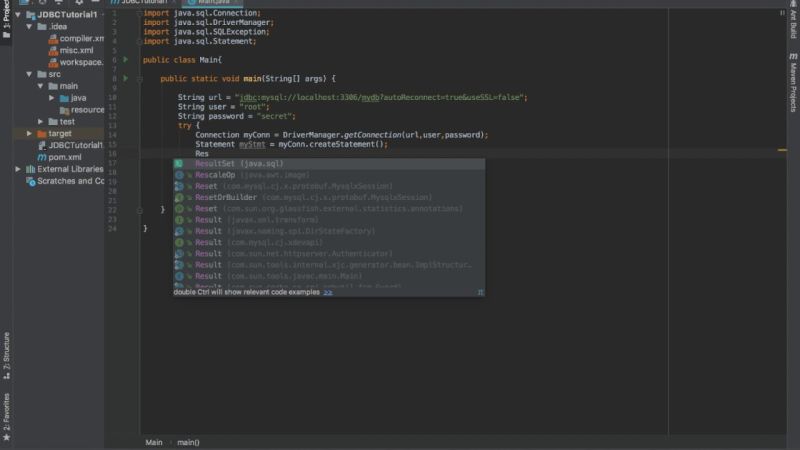Choose Result (com.mysql.cj.xdevapi) suggestion

coord(329,242)
